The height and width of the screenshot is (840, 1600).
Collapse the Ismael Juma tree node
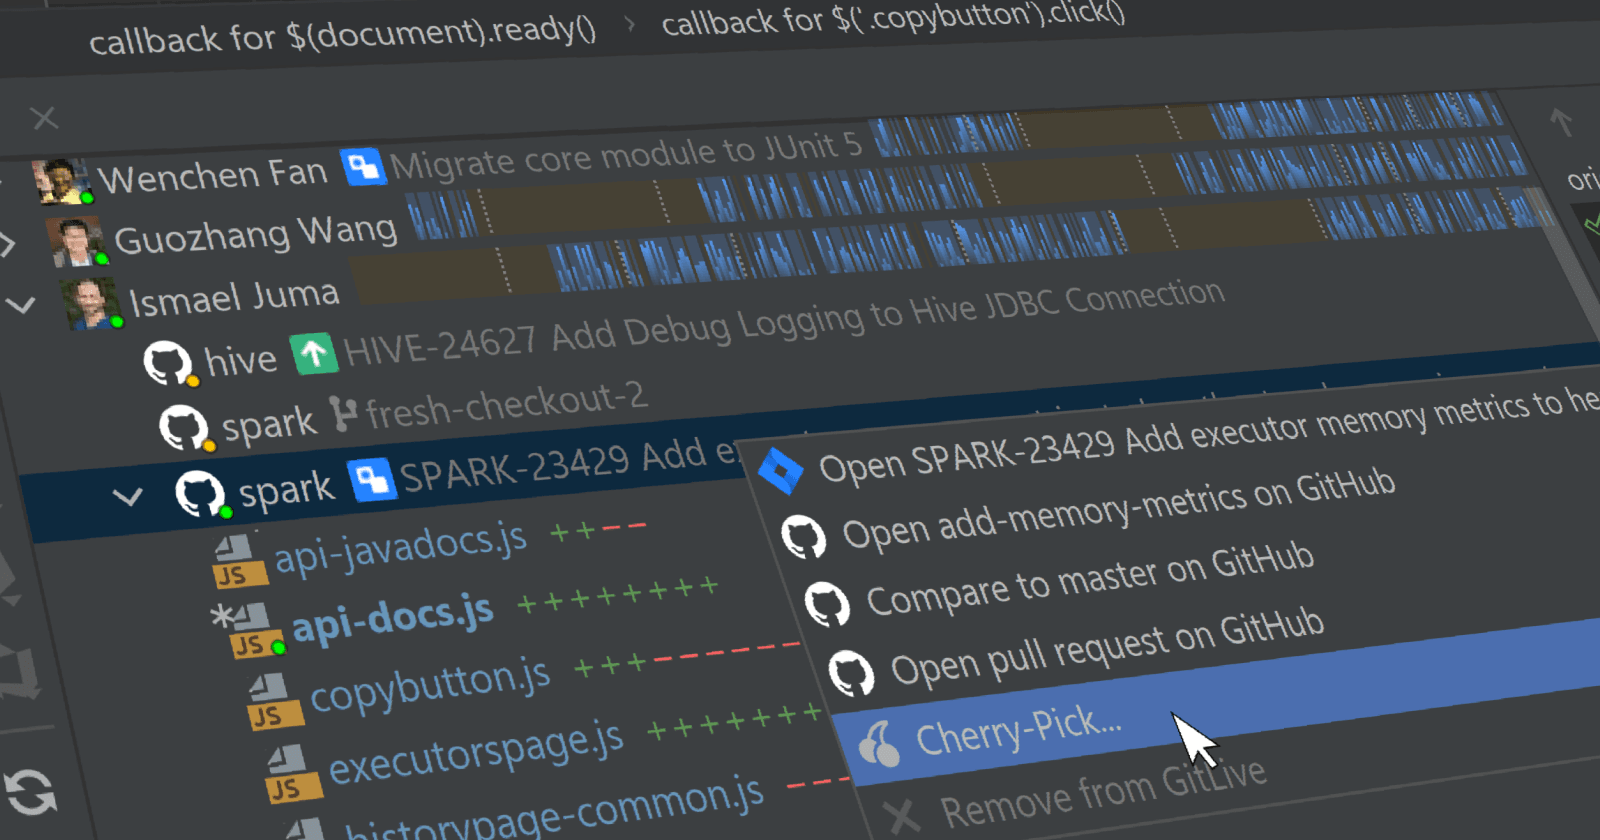pos(22,305)
